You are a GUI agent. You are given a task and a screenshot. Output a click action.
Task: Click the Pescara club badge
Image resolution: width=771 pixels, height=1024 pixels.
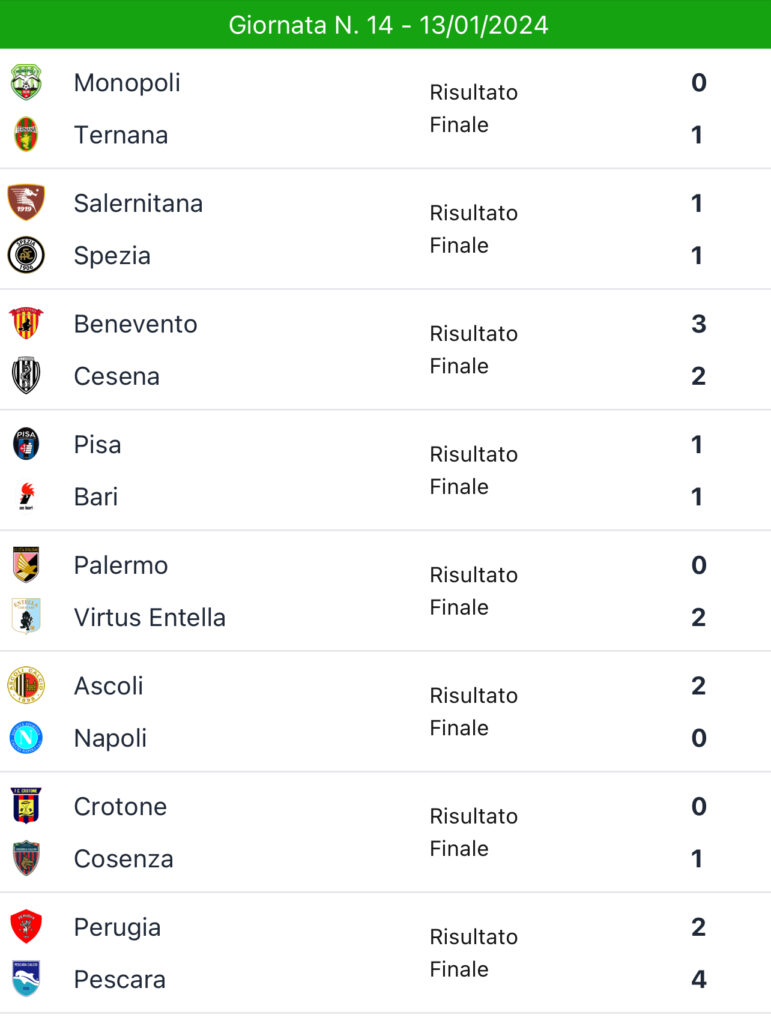26,979
